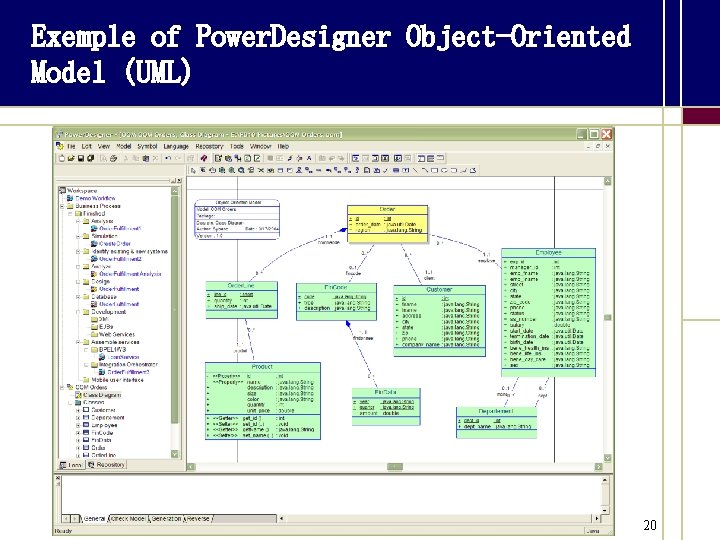Collapse the OOM Orders model node
The image size is (720, 540).
[x=63, y=387]
